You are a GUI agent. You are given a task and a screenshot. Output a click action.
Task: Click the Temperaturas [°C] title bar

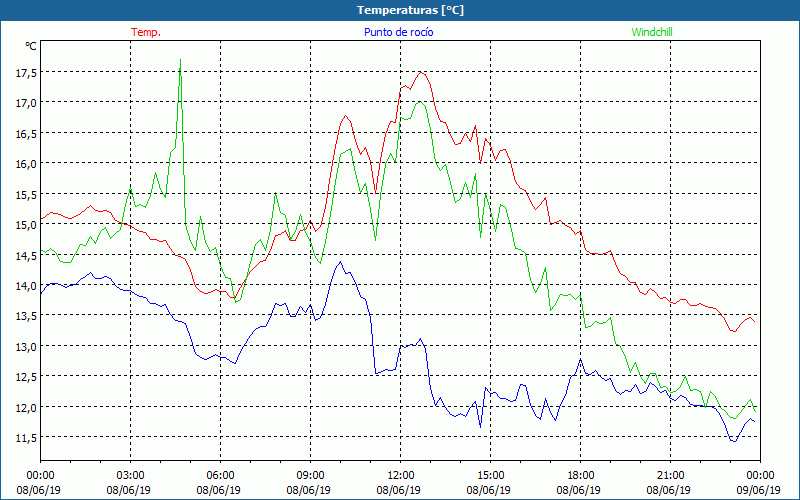pos(400,10)
